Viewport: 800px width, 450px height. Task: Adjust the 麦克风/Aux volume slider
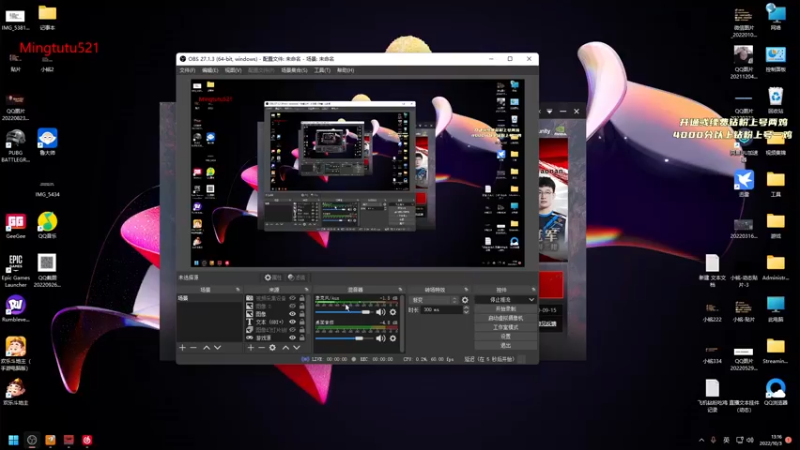[343, 312]
